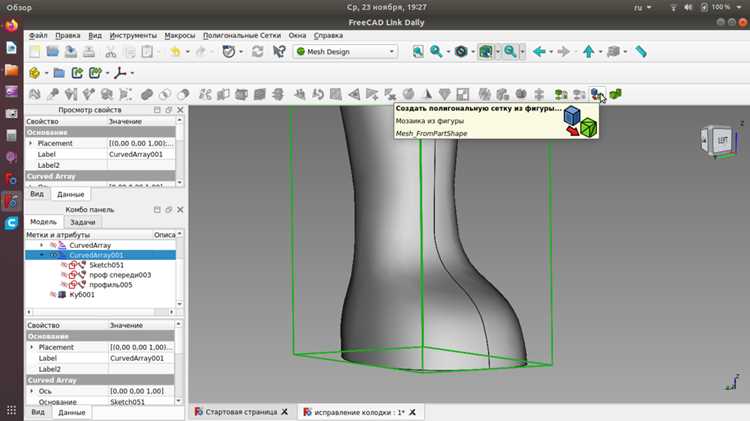This screenshot has height=421, width=750.
Task: Toggle visibility eye of CurvedArray
Action: click(53, 245)
